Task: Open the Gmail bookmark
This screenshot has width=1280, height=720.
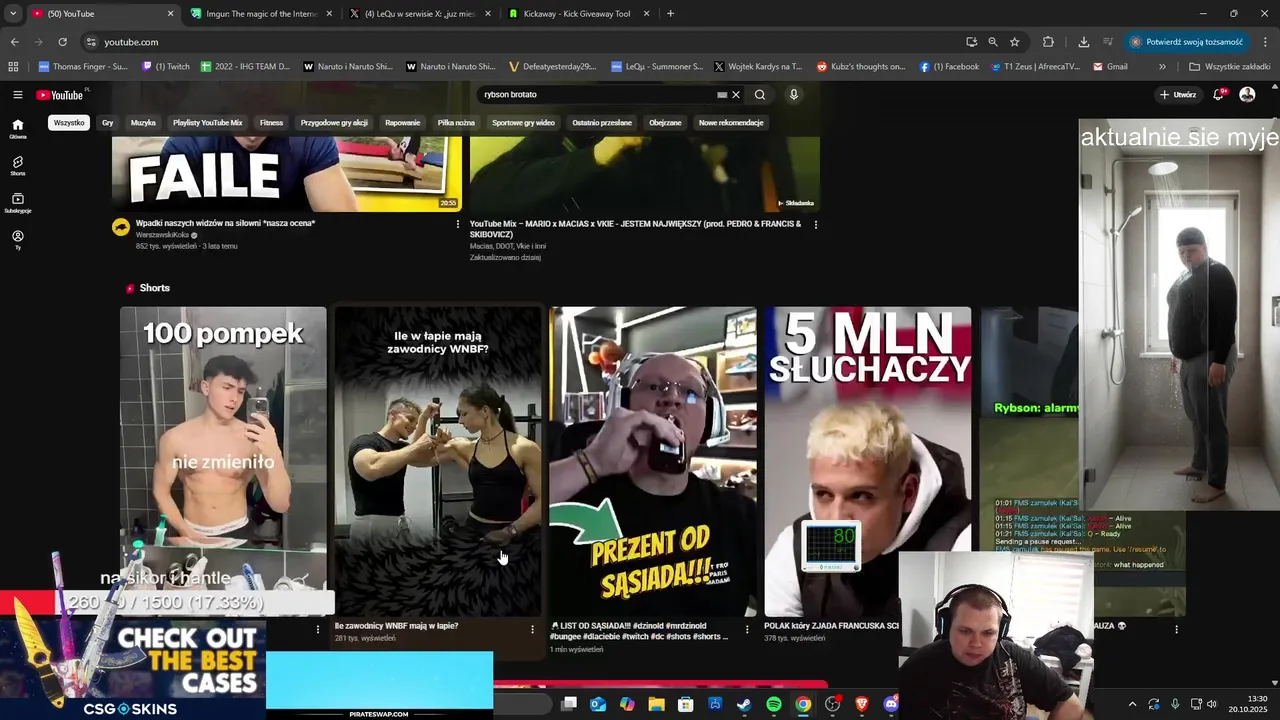Action: [x=1111, y=67]
